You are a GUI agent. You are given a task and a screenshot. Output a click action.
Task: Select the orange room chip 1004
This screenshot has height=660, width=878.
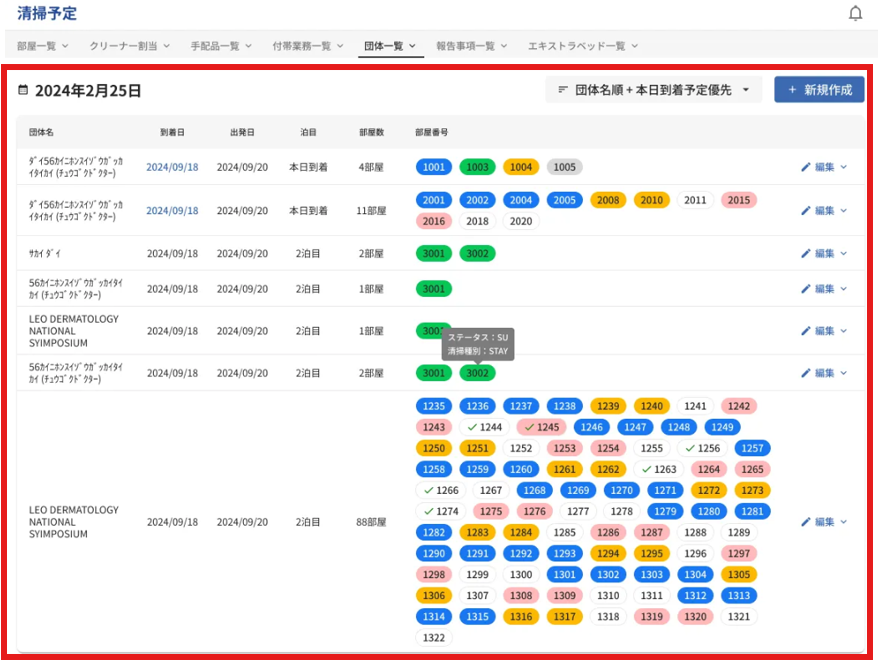[521, 167]
